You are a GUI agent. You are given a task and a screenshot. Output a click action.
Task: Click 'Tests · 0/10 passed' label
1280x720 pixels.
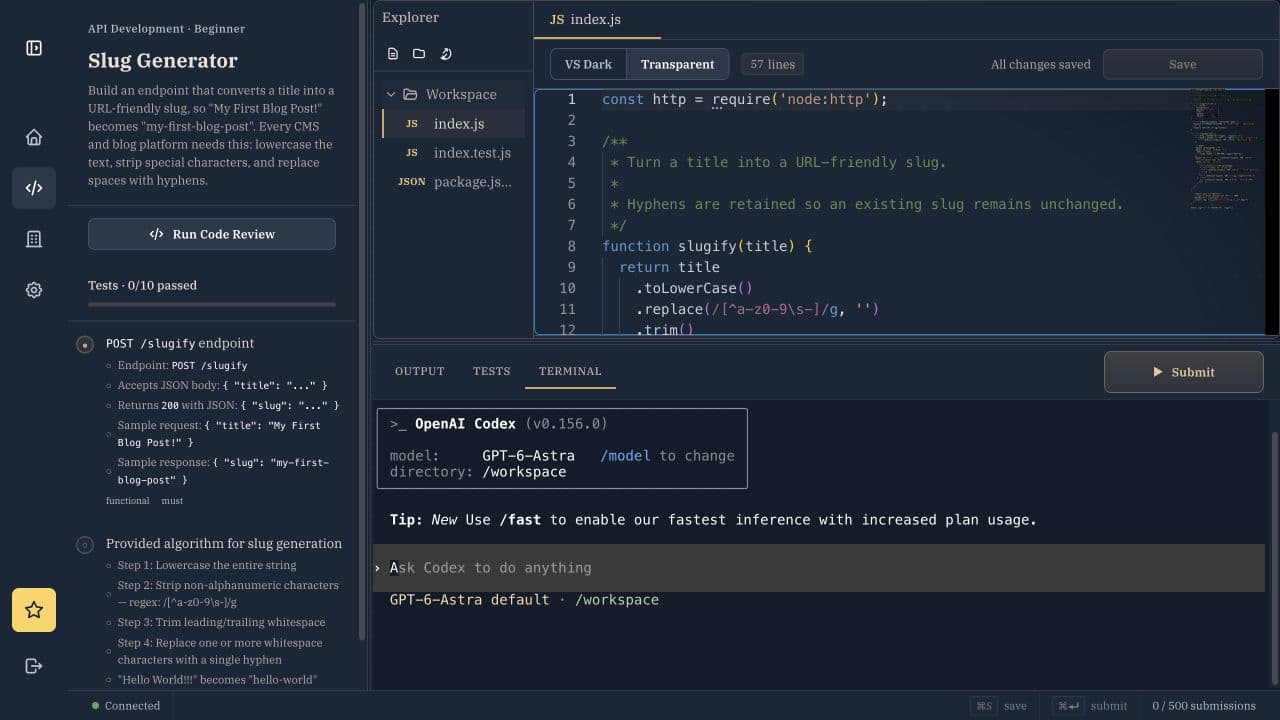[x=142, y=285]
